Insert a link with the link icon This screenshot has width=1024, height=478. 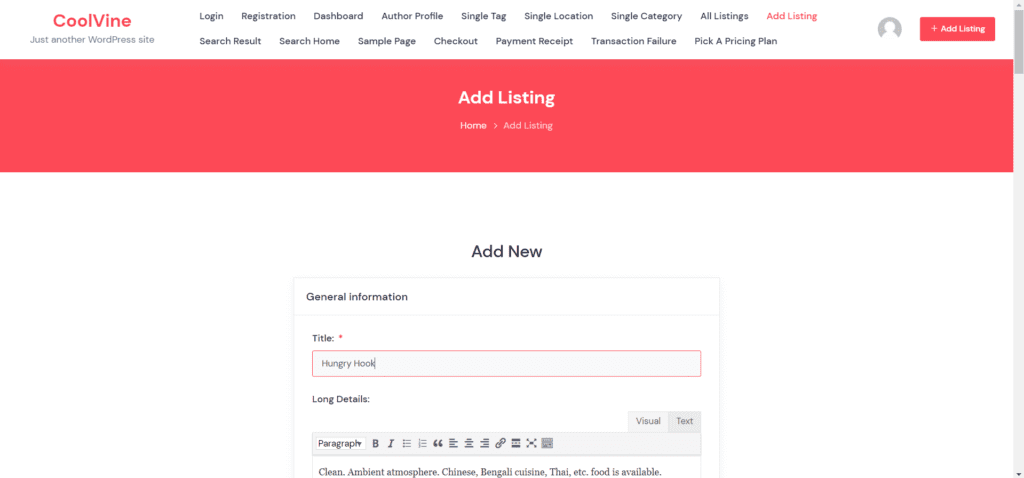point(500,443)
